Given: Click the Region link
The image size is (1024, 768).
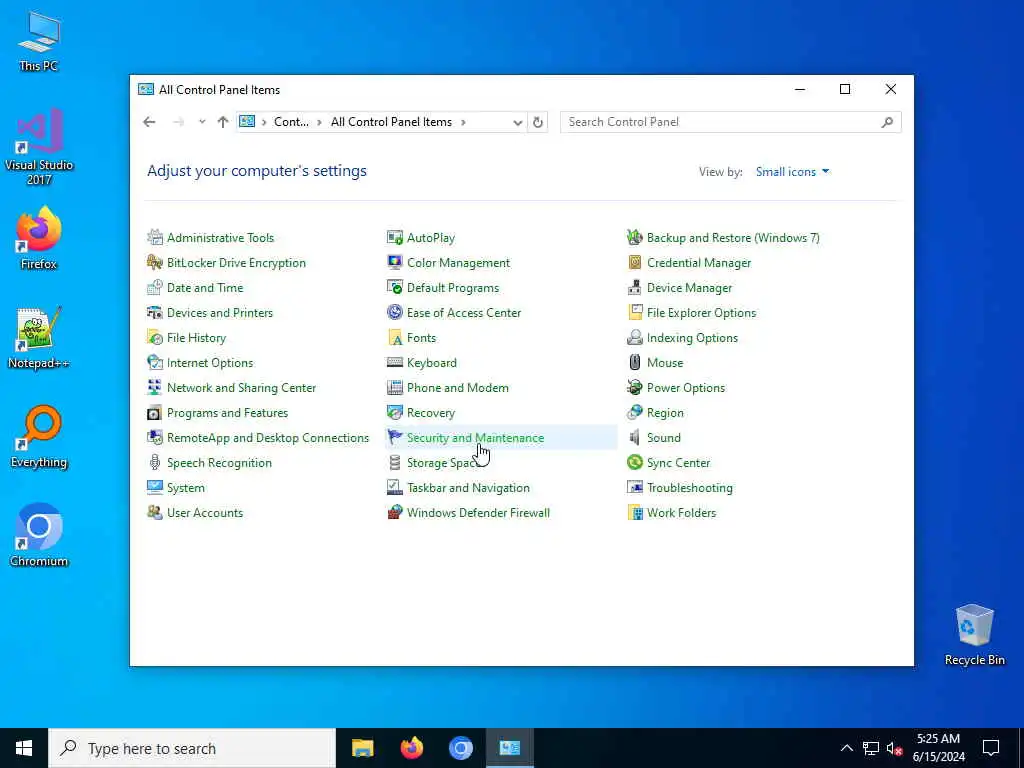Looking at the screenshot, I should coord(665,413).
